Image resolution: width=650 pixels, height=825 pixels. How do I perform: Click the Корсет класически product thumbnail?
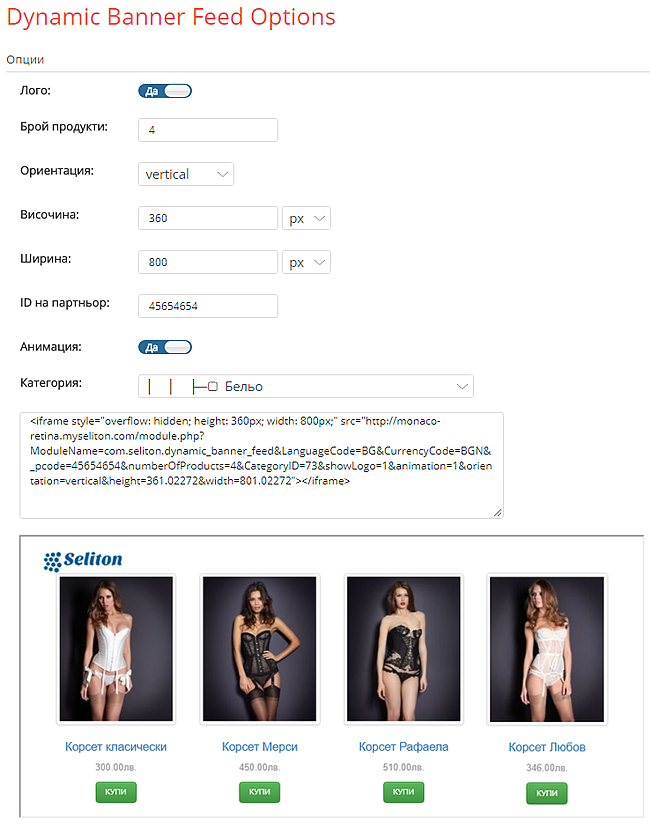[x=116, y=649]
